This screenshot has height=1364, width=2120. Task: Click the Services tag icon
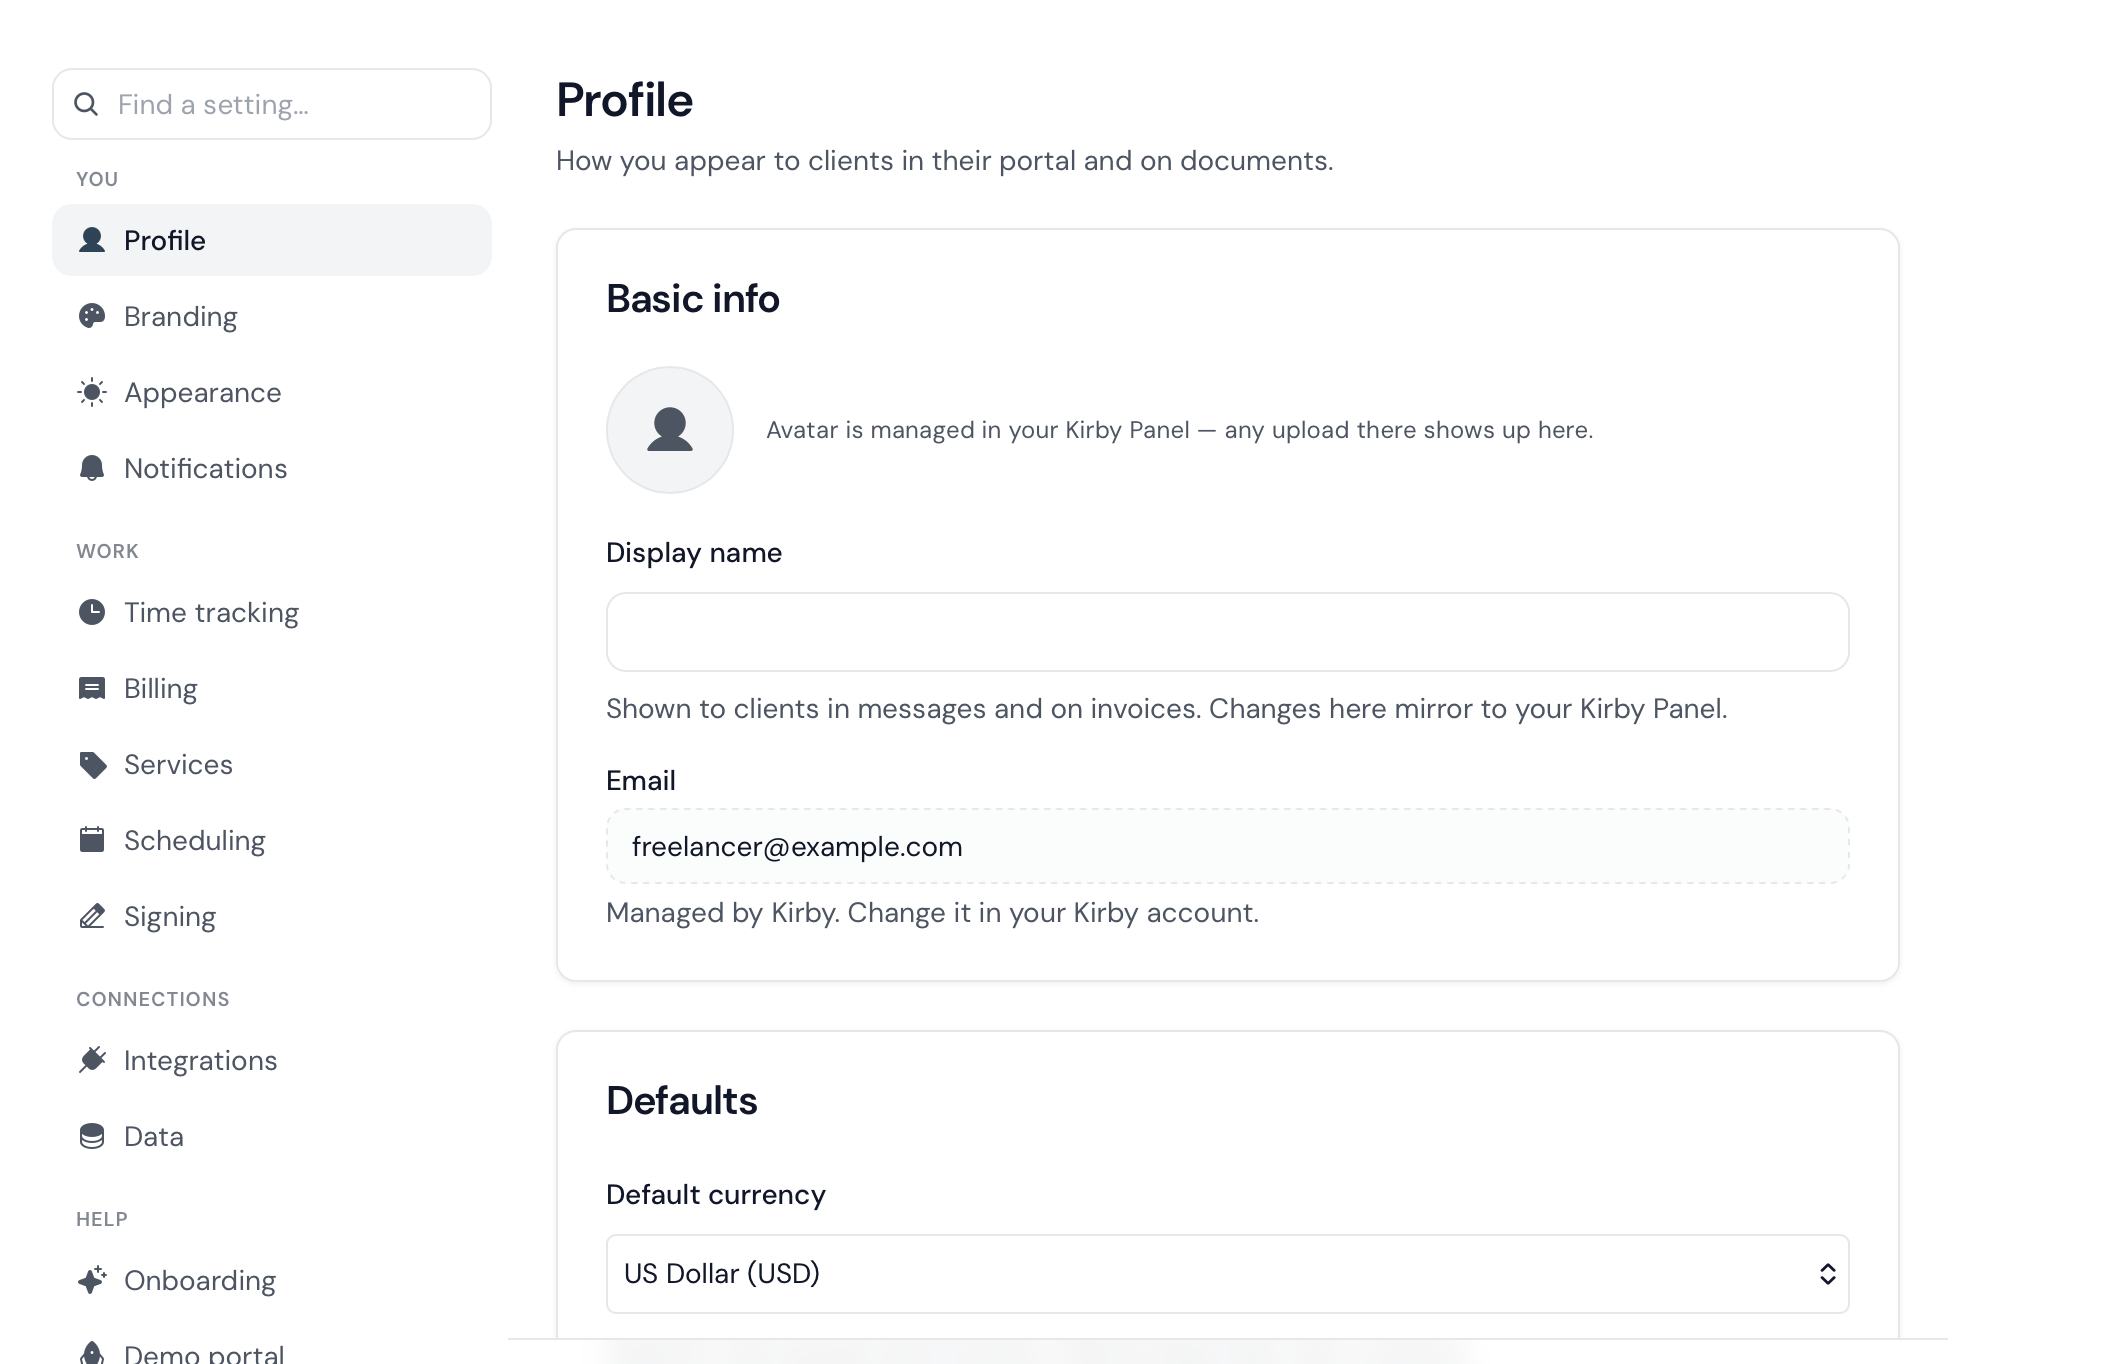tap(92, 764)
